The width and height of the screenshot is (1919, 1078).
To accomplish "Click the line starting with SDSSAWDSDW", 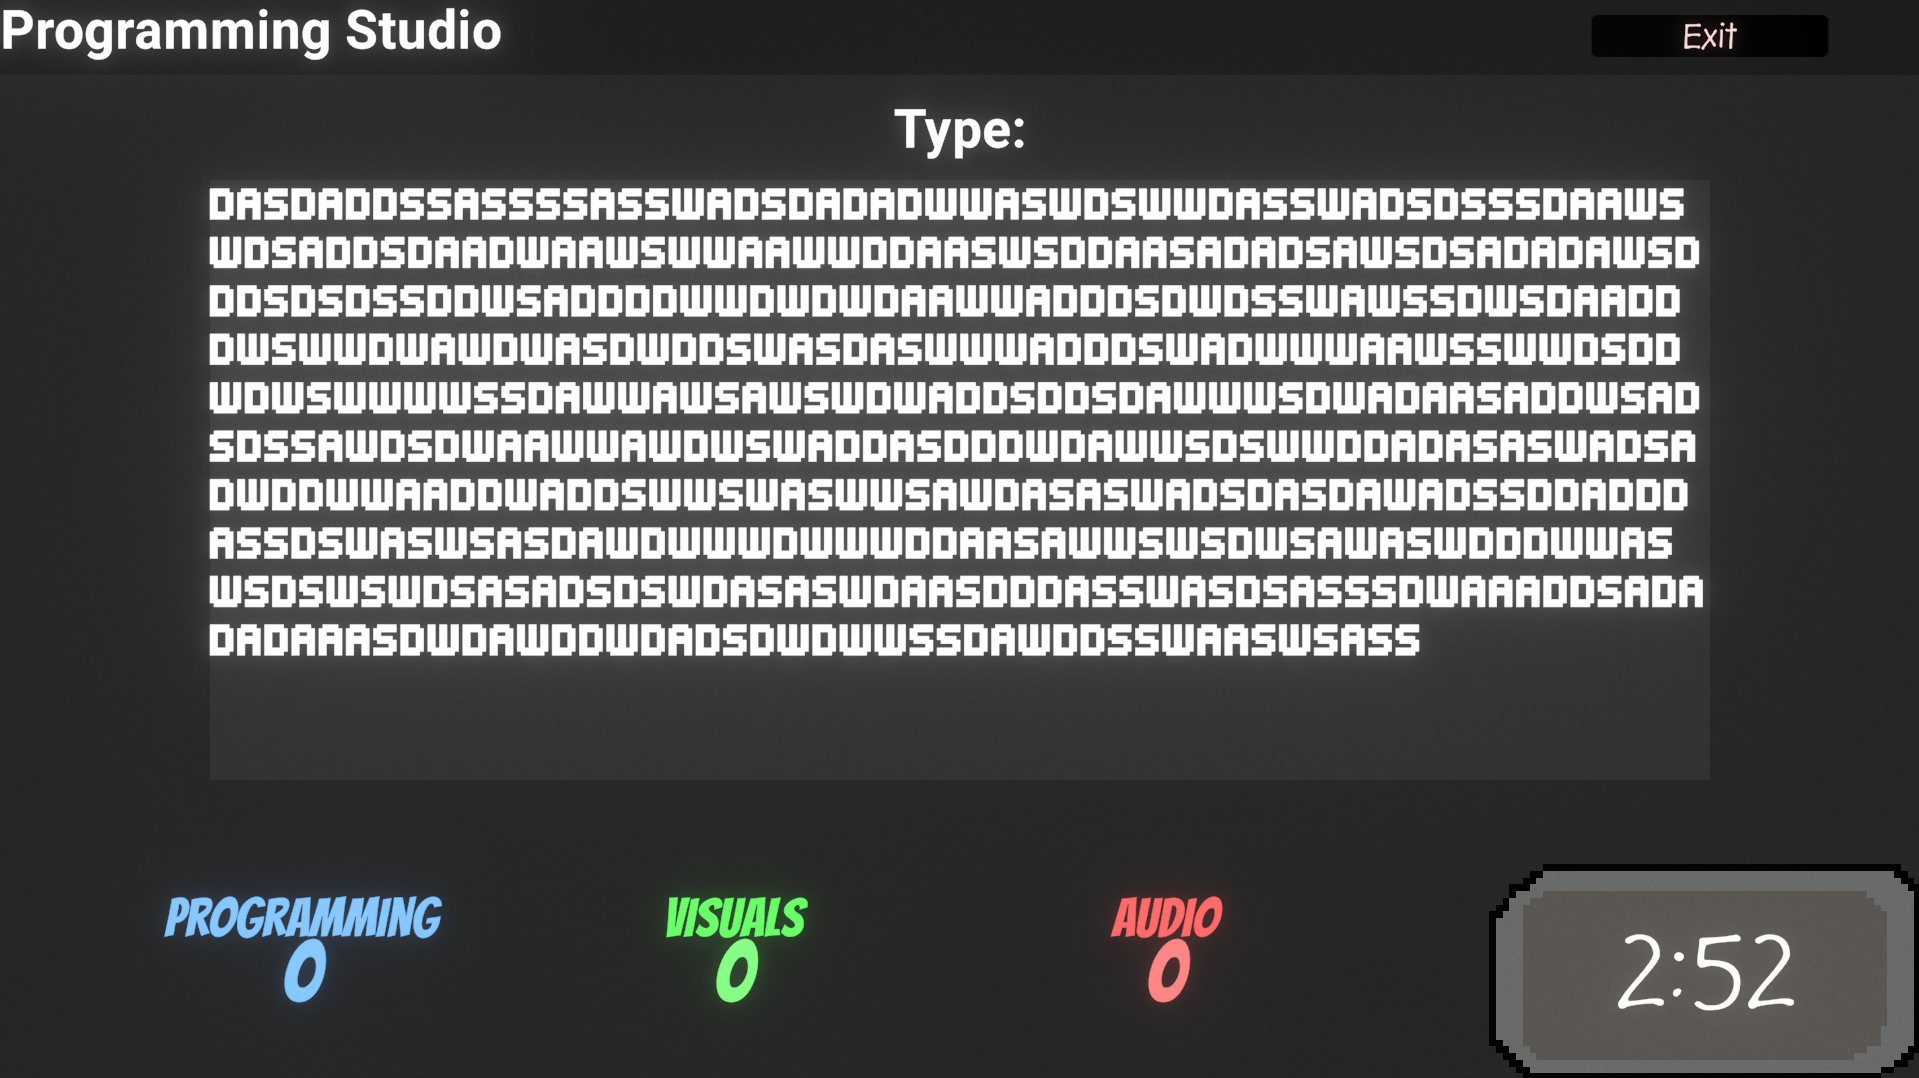I will [x=952, y=446].
